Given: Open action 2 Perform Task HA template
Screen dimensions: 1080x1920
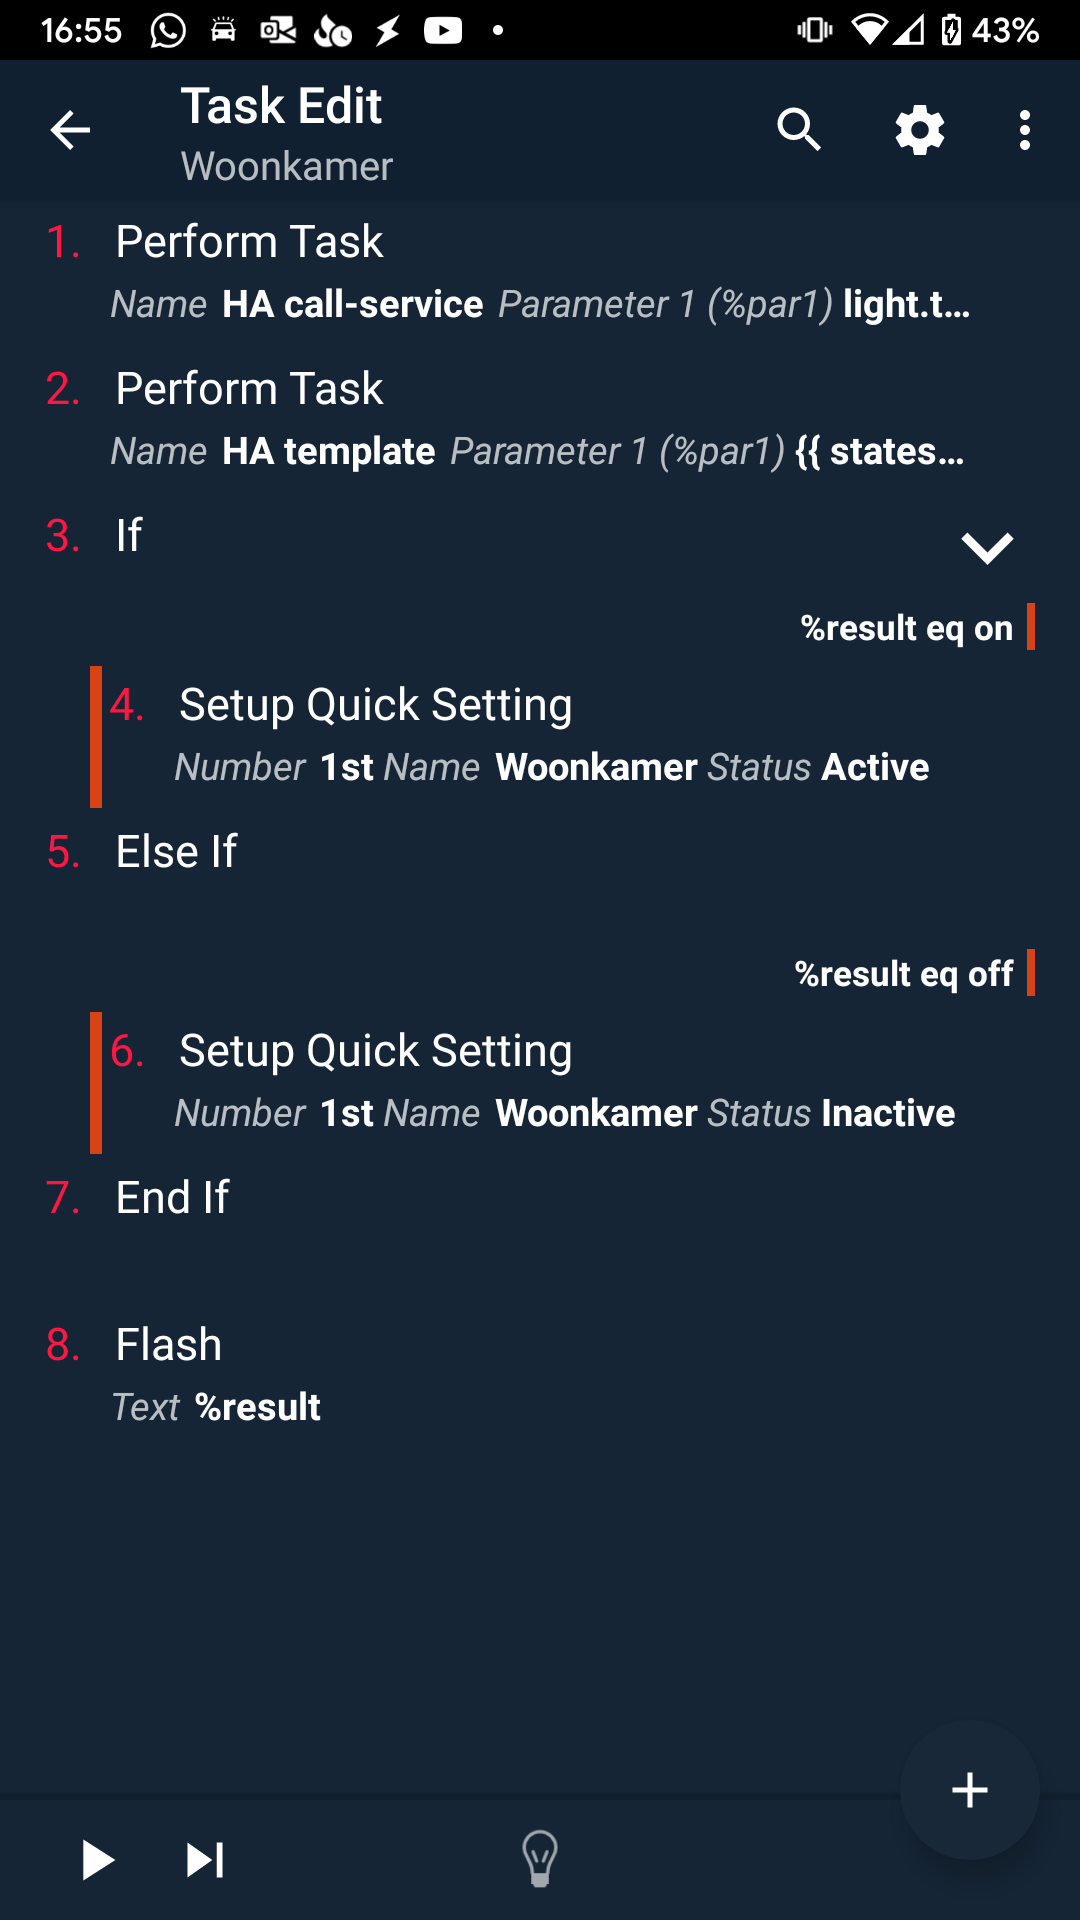Looking at the screenshot, I should point(400,417).
